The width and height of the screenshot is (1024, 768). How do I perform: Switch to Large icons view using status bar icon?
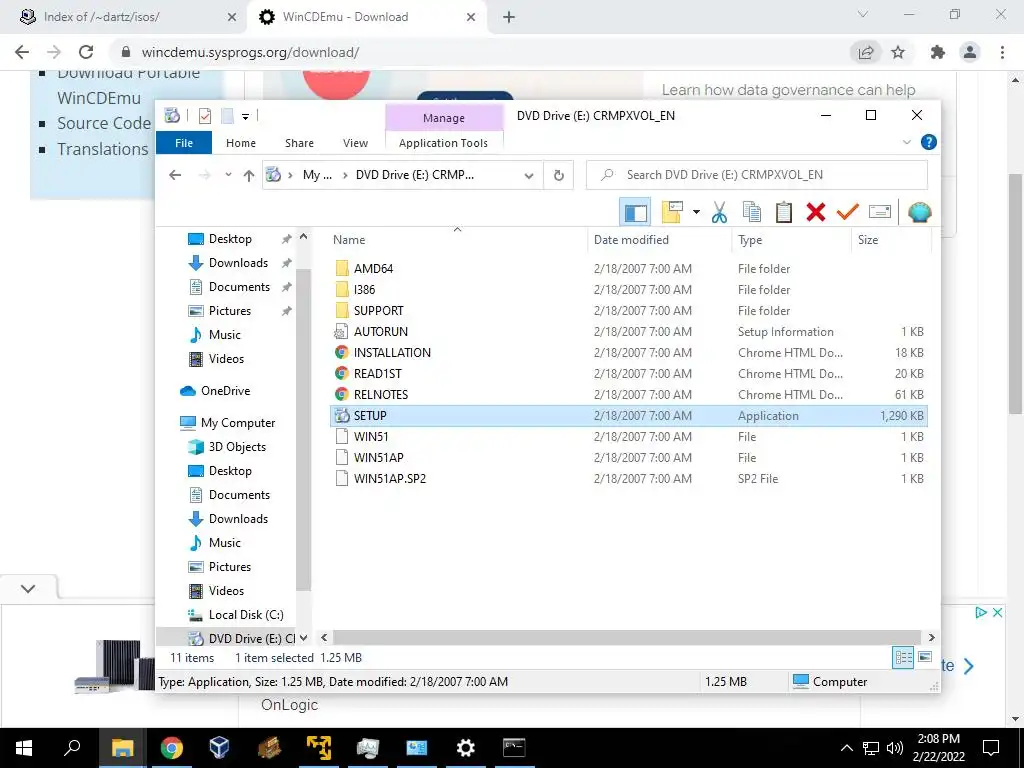[x=925, y=657]
